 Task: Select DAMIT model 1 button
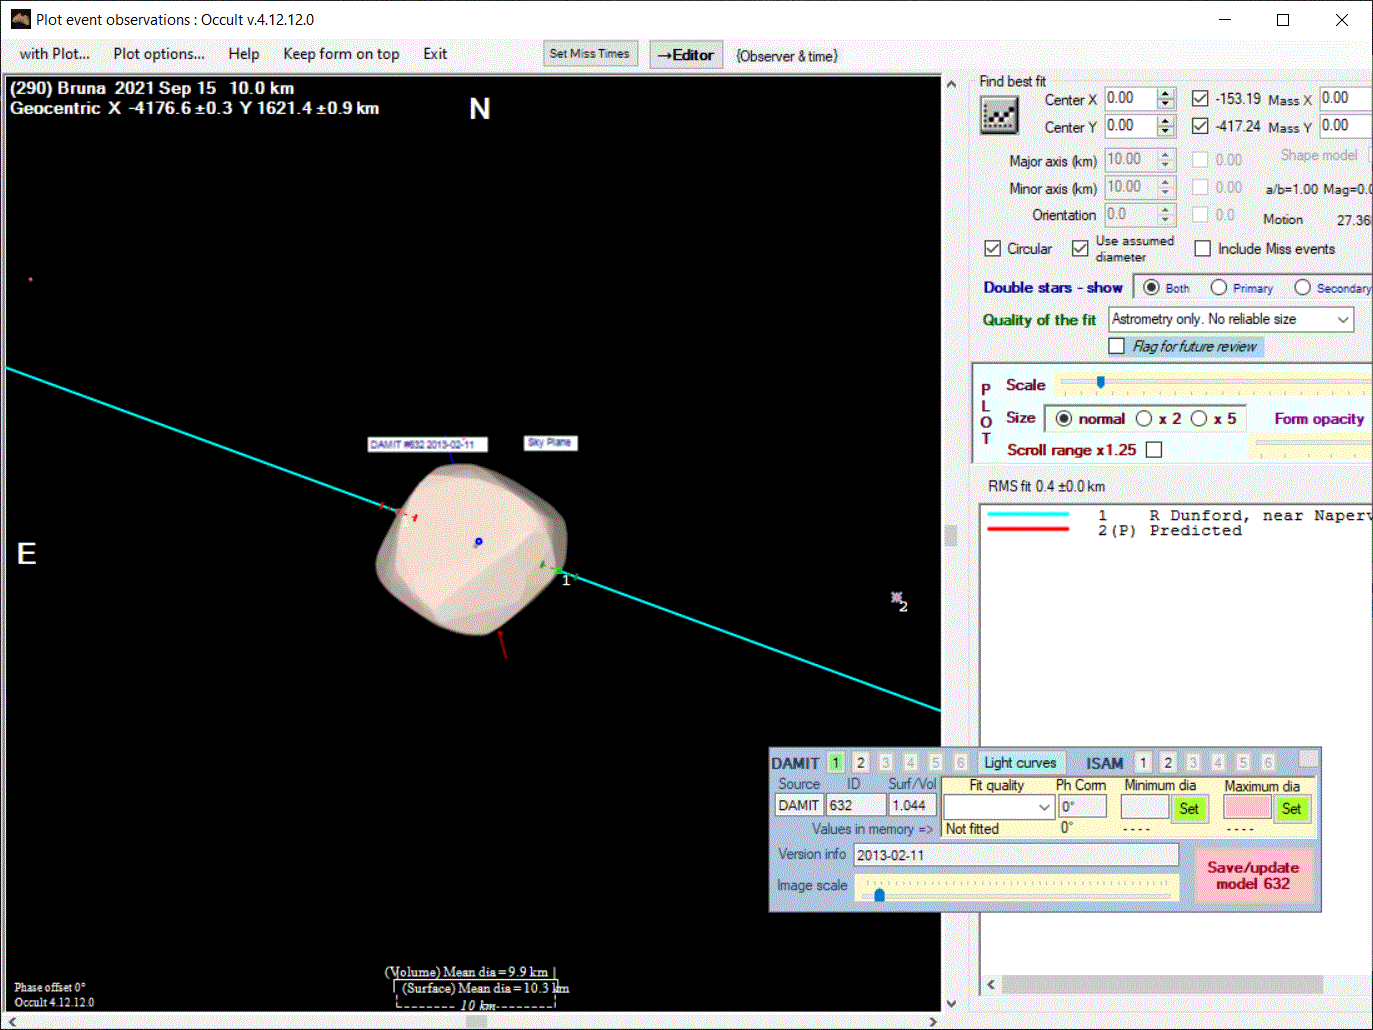pos(836,762)
